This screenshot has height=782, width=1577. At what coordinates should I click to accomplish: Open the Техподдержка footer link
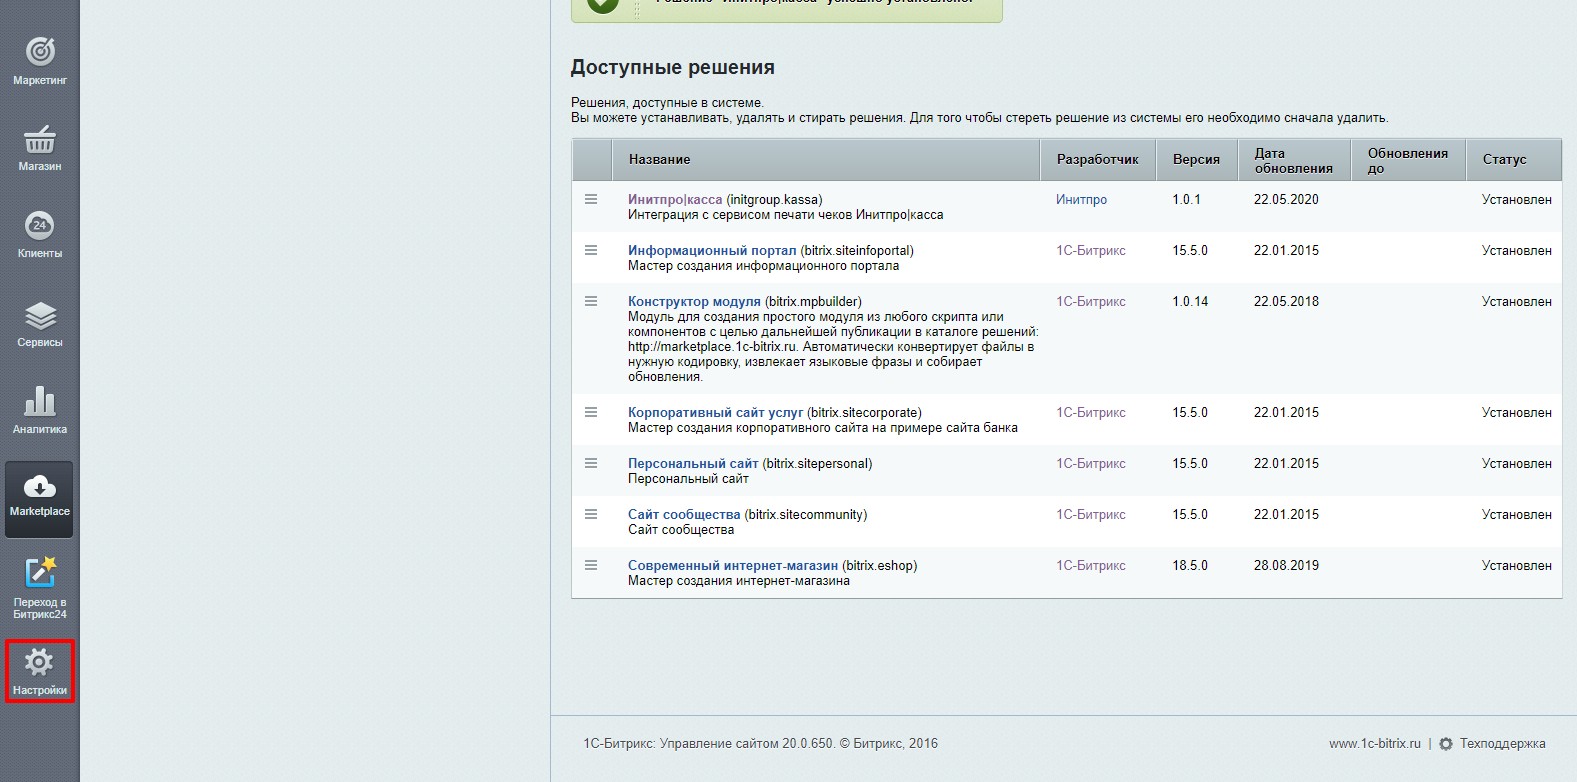(x=1503, y=744)
